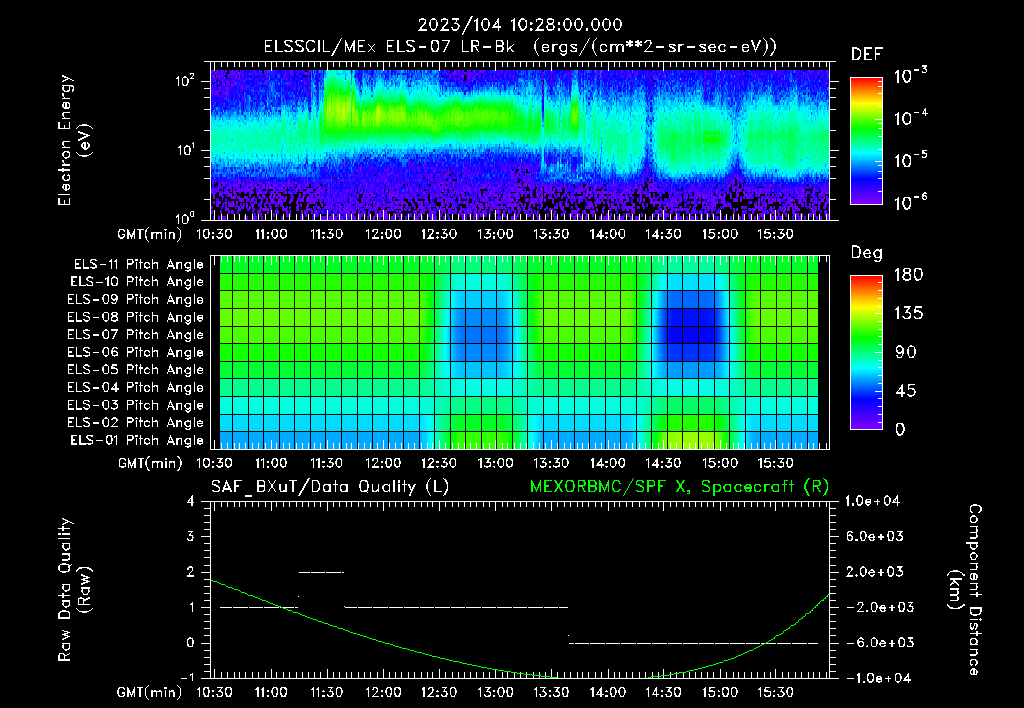Click the 10^1 electron energy tick label
1024x708 pixels.
(x=185, y=150)
